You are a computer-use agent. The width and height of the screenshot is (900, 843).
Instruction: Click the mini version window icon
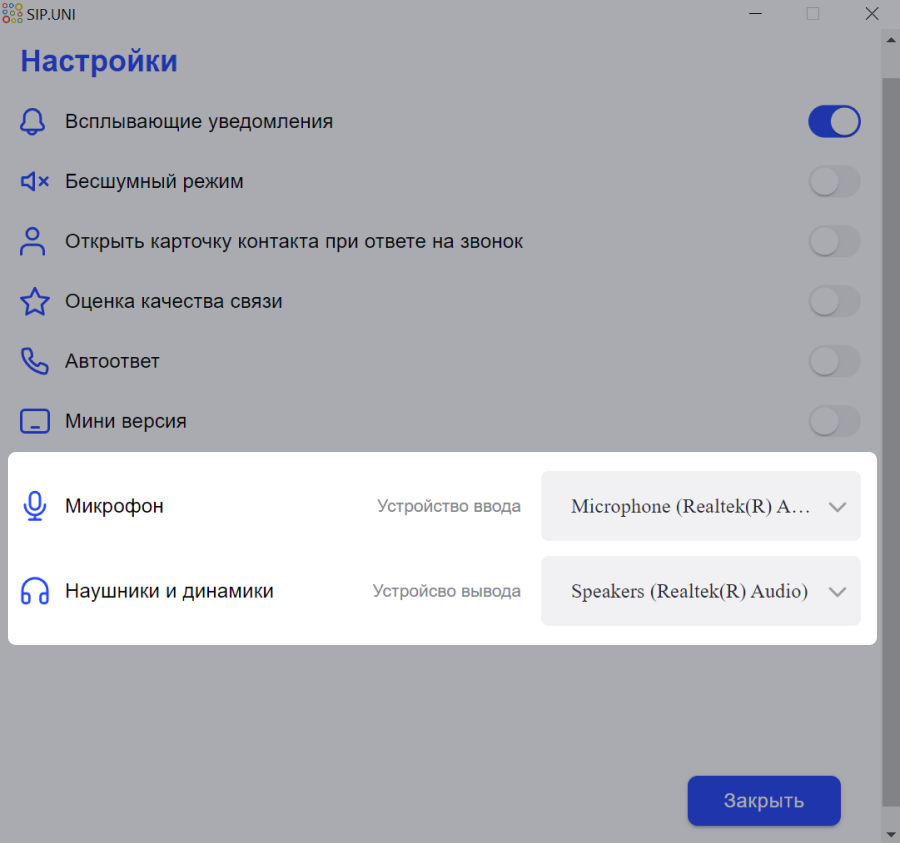pos(35,421)
